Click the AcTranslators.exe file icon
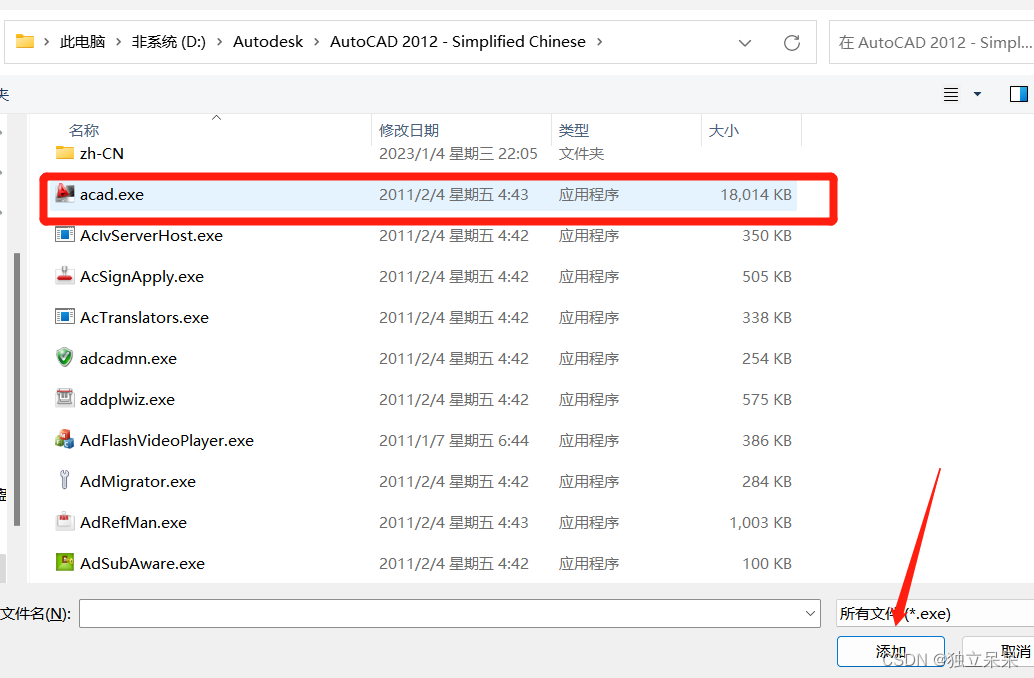Viewport: 1034px width, 678px height. point(65,317)
